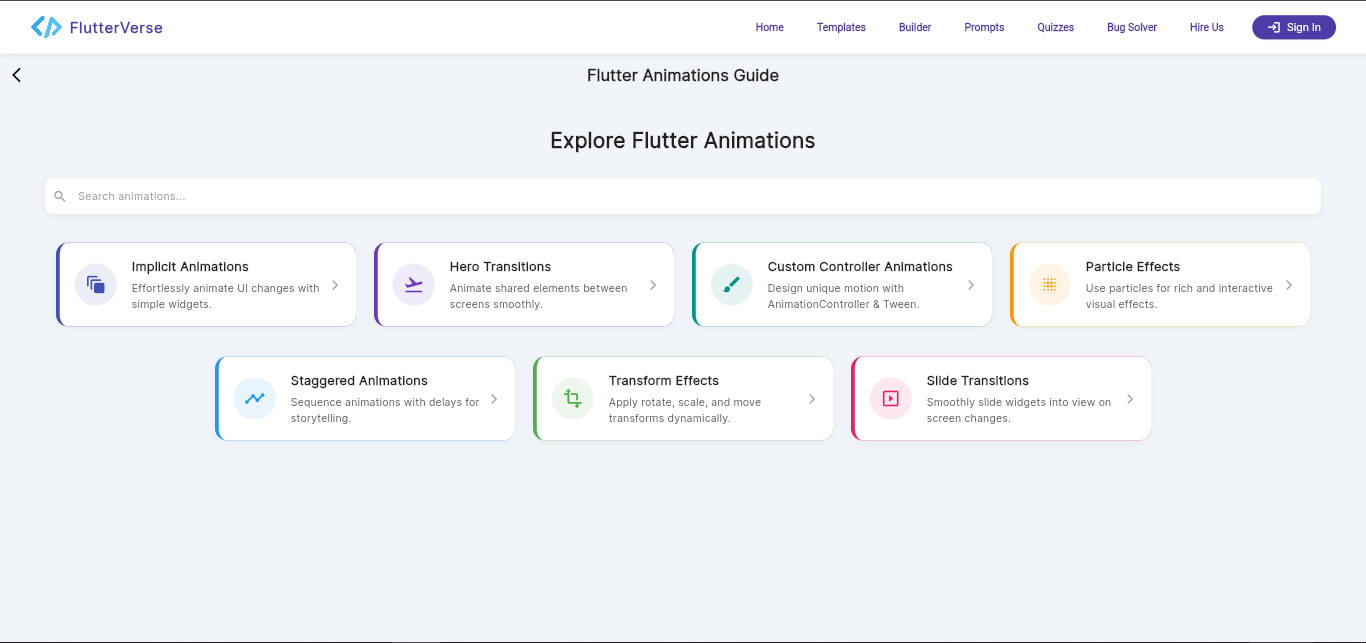1366x643 pixels.
Task: Click the Particle Effects dots icon
Action: pos(1049,284)
